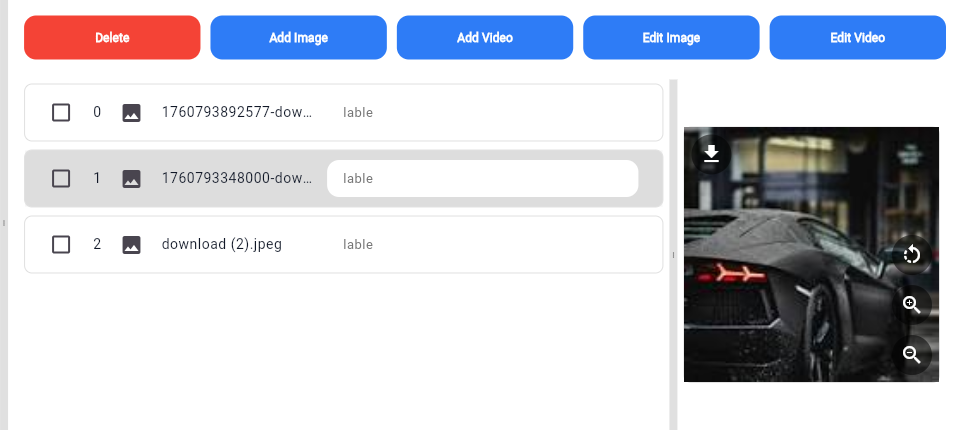Screen dimensions: 965x430
Task: Download the previewed car image
Action: click(711, 153)
